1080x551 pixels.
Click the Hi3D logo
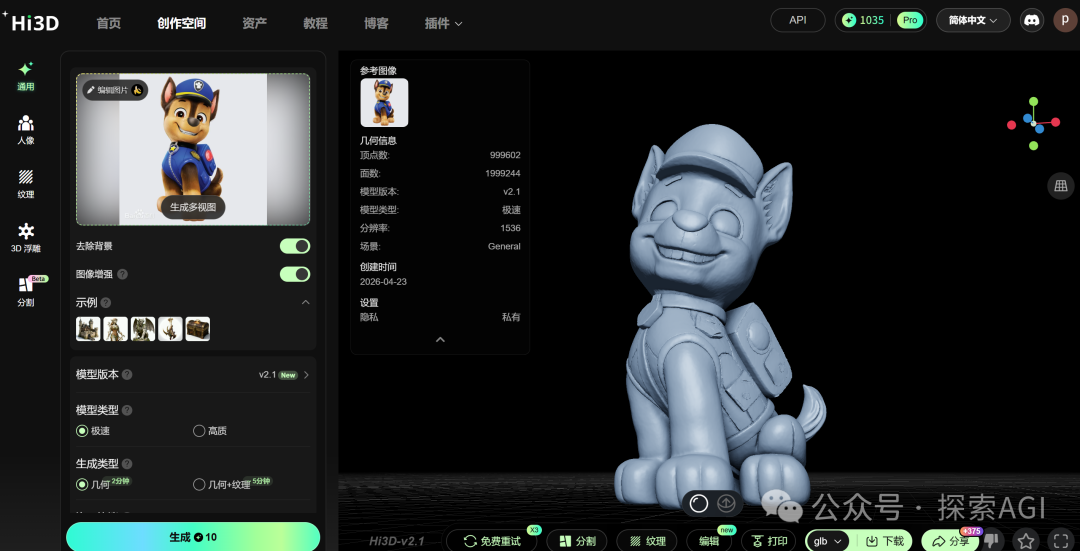tap(34, 22)
